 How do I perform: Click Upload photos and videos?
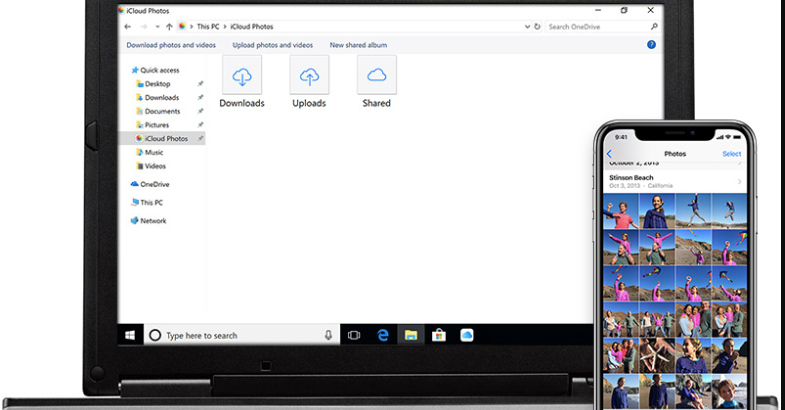pyautogui.click(x=273, y=45)
